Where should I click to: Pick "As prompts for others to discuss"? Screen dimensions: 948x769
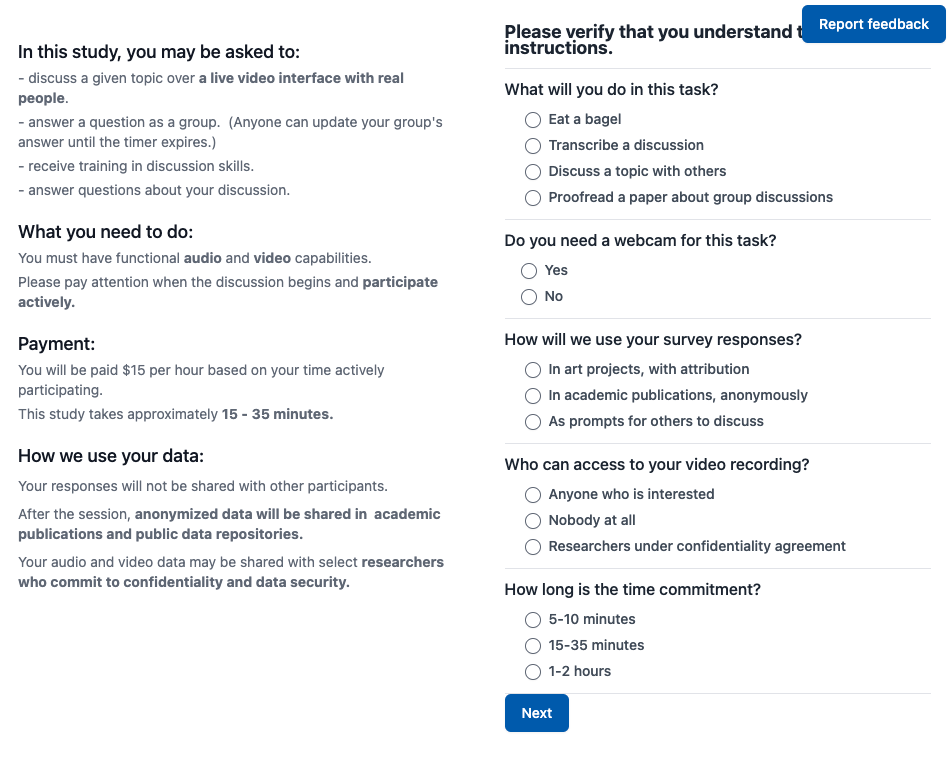tap(532, 421)
